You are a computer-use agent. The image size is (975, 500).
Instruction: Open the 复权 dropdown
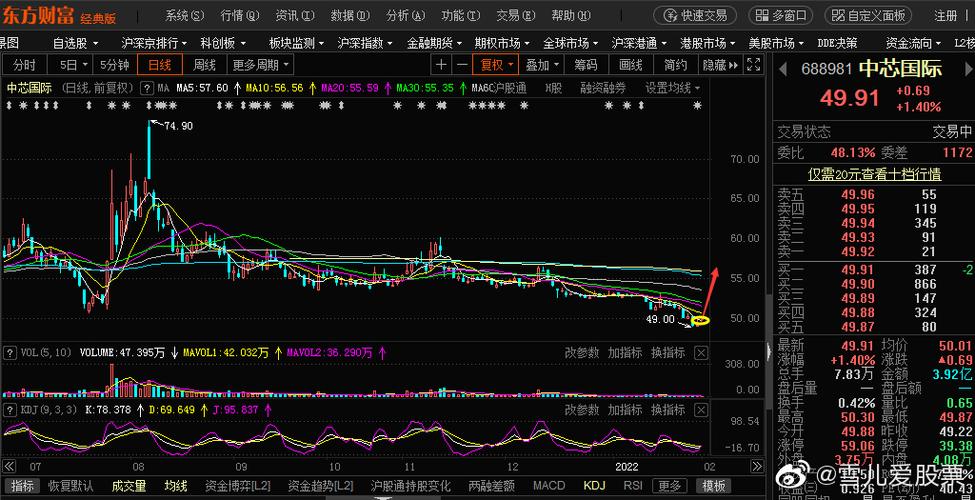click(496, 64)
